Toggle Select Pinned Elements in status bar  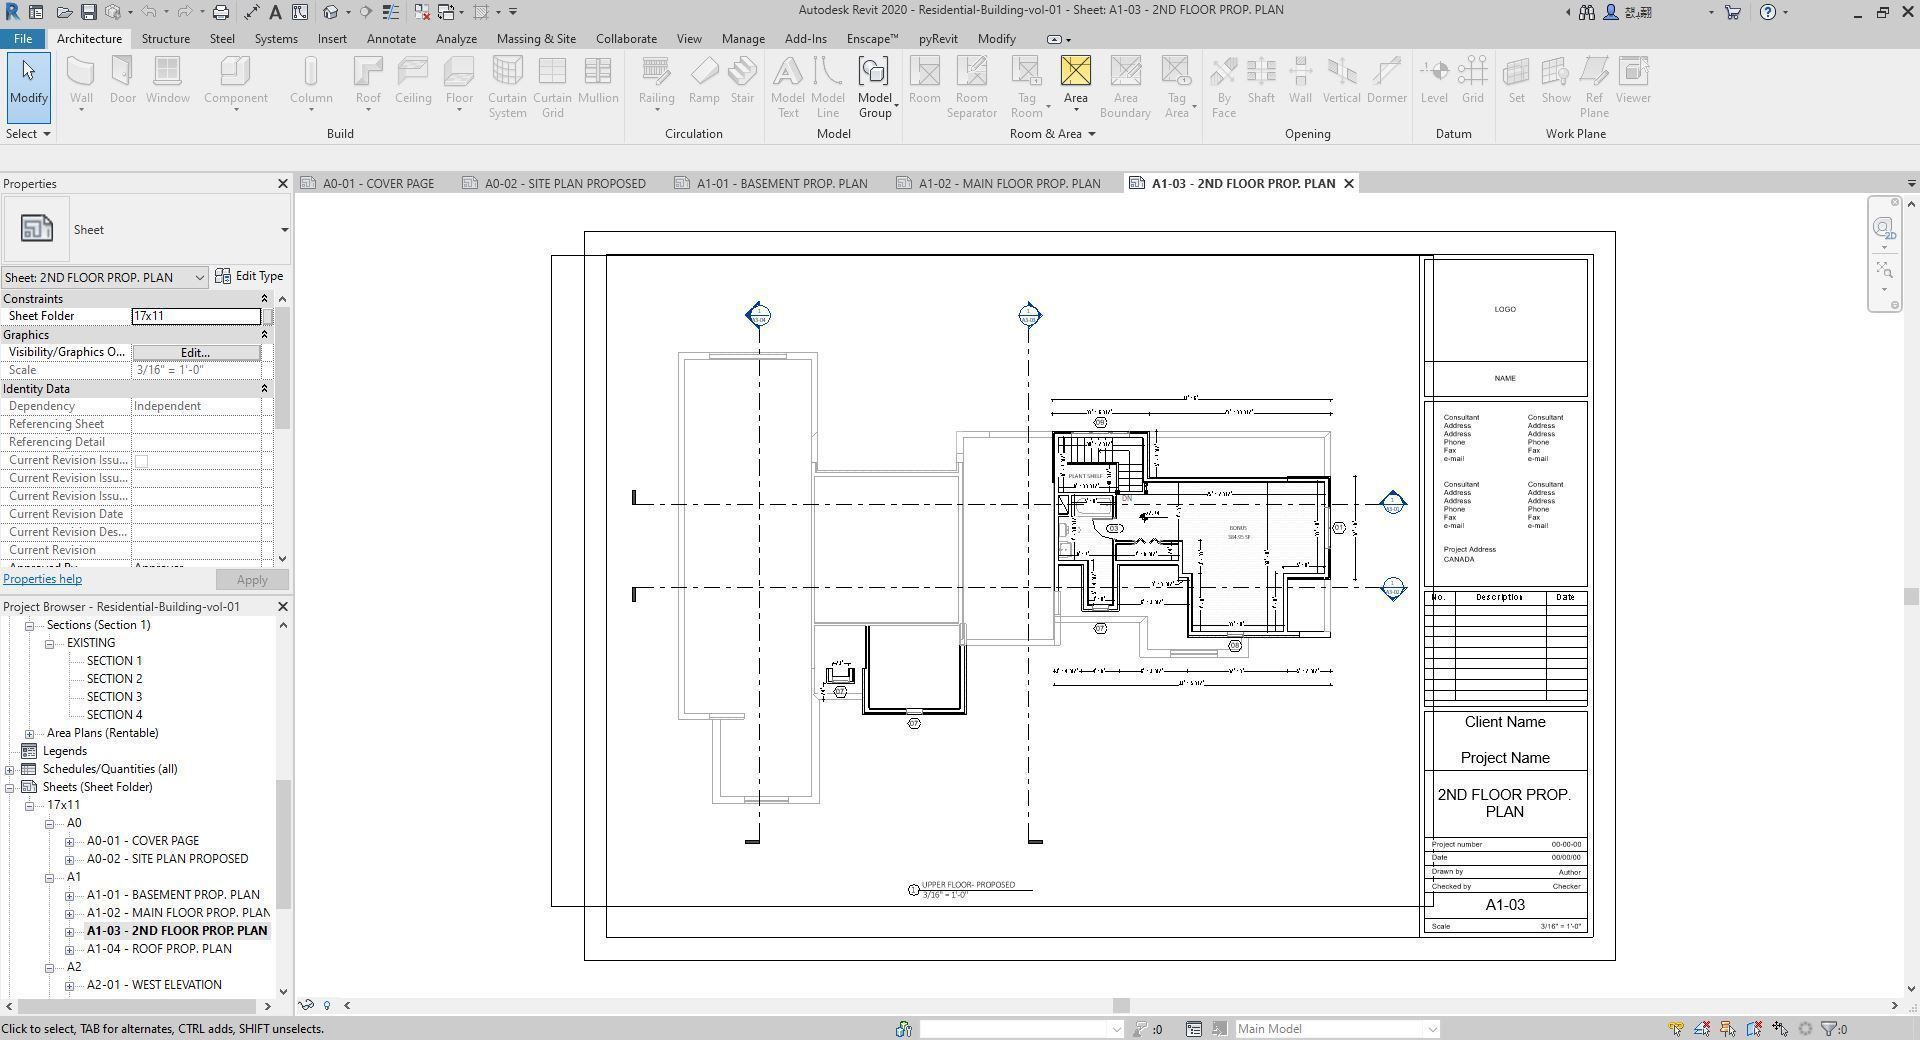point(1728,1028)
